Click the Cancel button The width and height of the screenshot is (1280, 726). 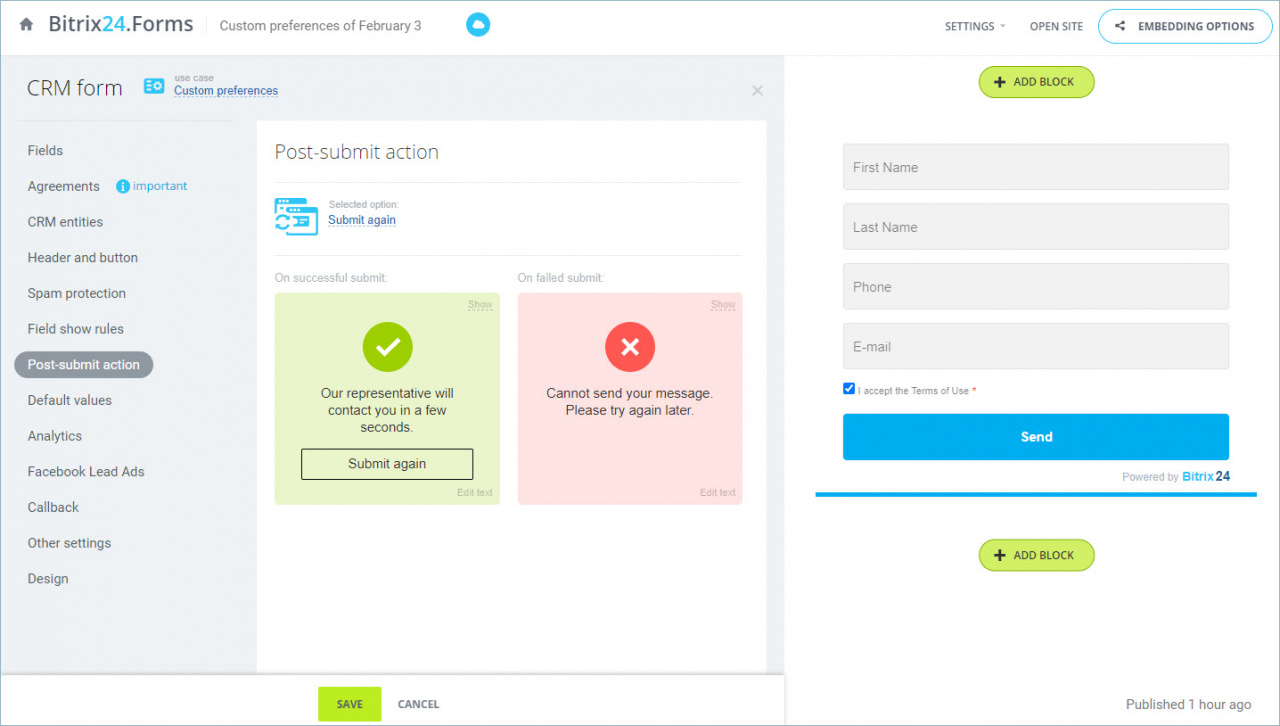[418, 704]
